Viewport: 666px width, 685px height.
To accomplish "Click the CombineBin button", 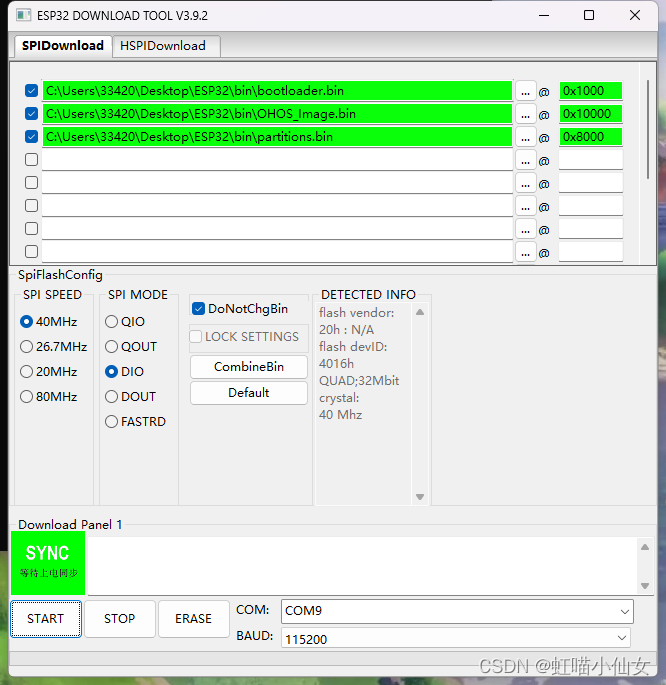I will (x=249, y=367).
